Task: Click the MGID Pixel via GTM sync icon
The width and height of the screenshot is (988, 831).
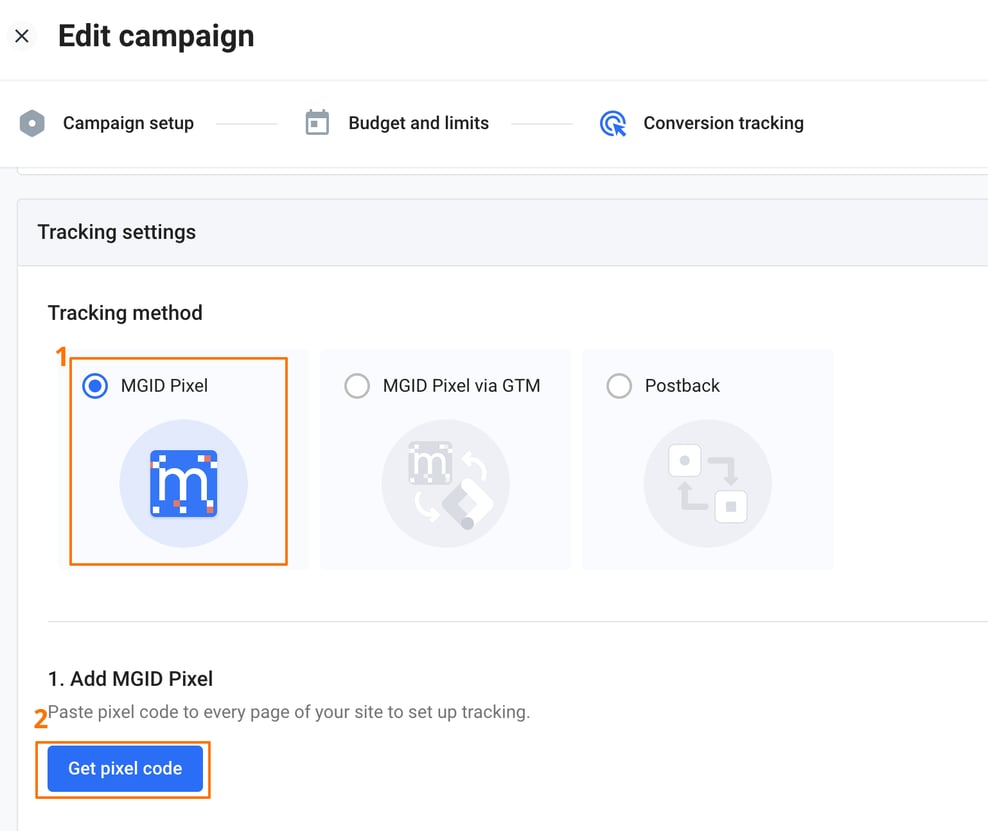Action: click(444, 484)
